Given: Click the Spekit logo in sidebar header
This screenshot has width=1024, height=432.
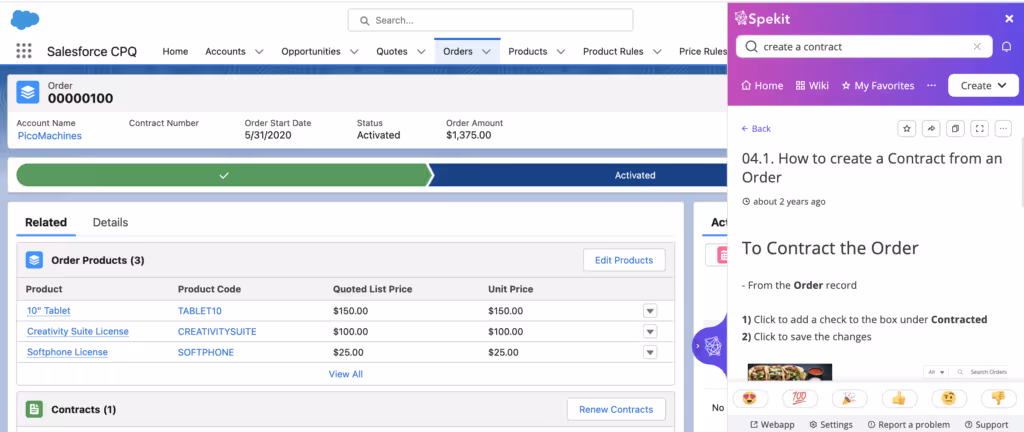Looking at the screenshot, I should (762, 18).
